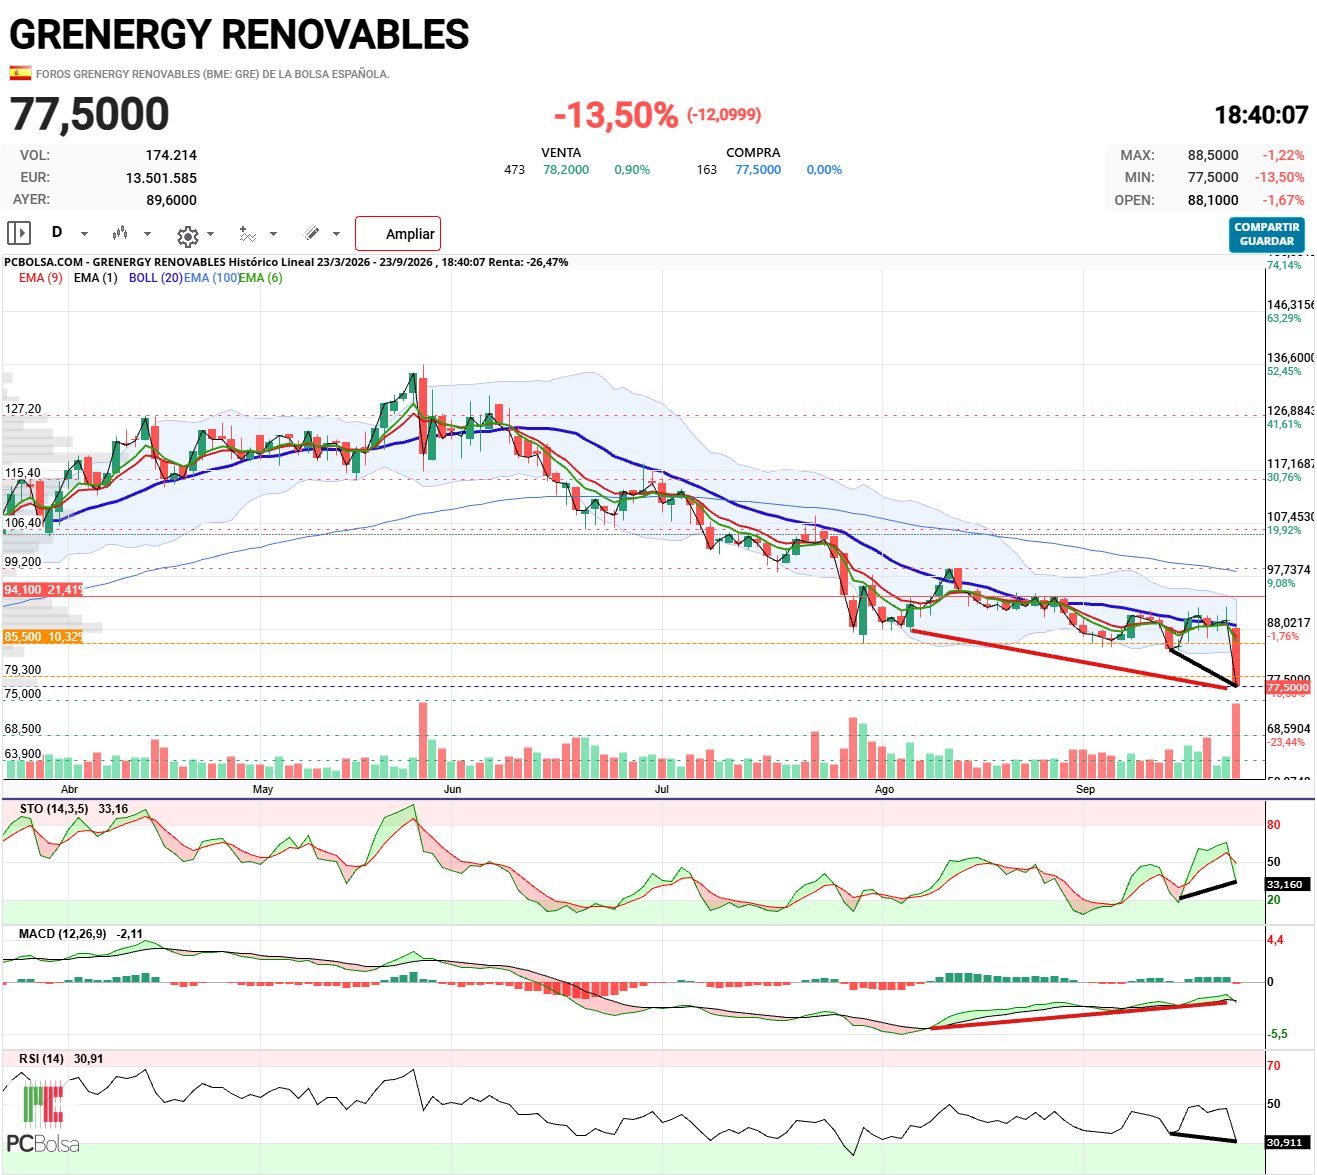Click the PCBolsa logo
Image resolution: width=1317 pixels, height=1175 pixels.
click(x=43, y=1116)
